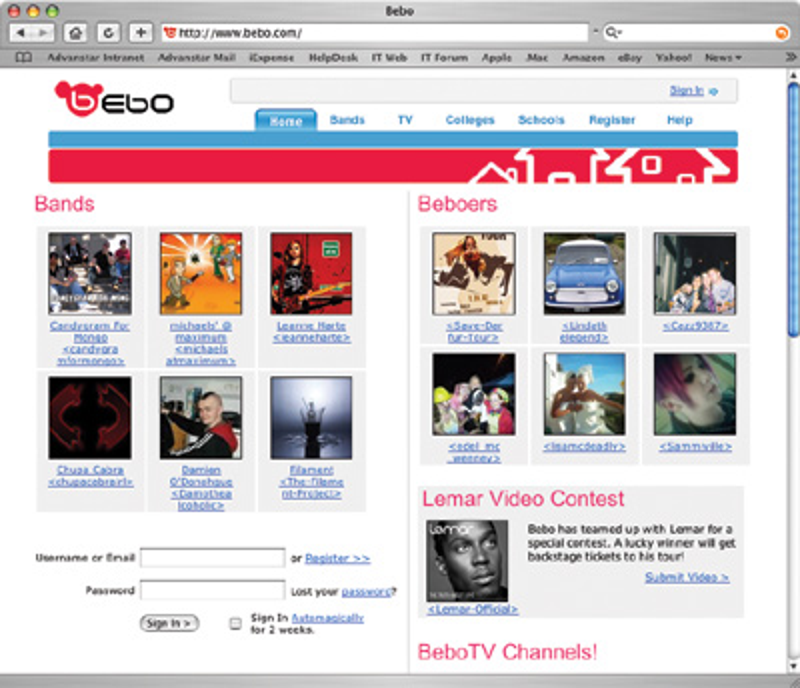The image size is (800, 688).
Task: Enable Sign In Automagically checkbox
Action: 235,624
